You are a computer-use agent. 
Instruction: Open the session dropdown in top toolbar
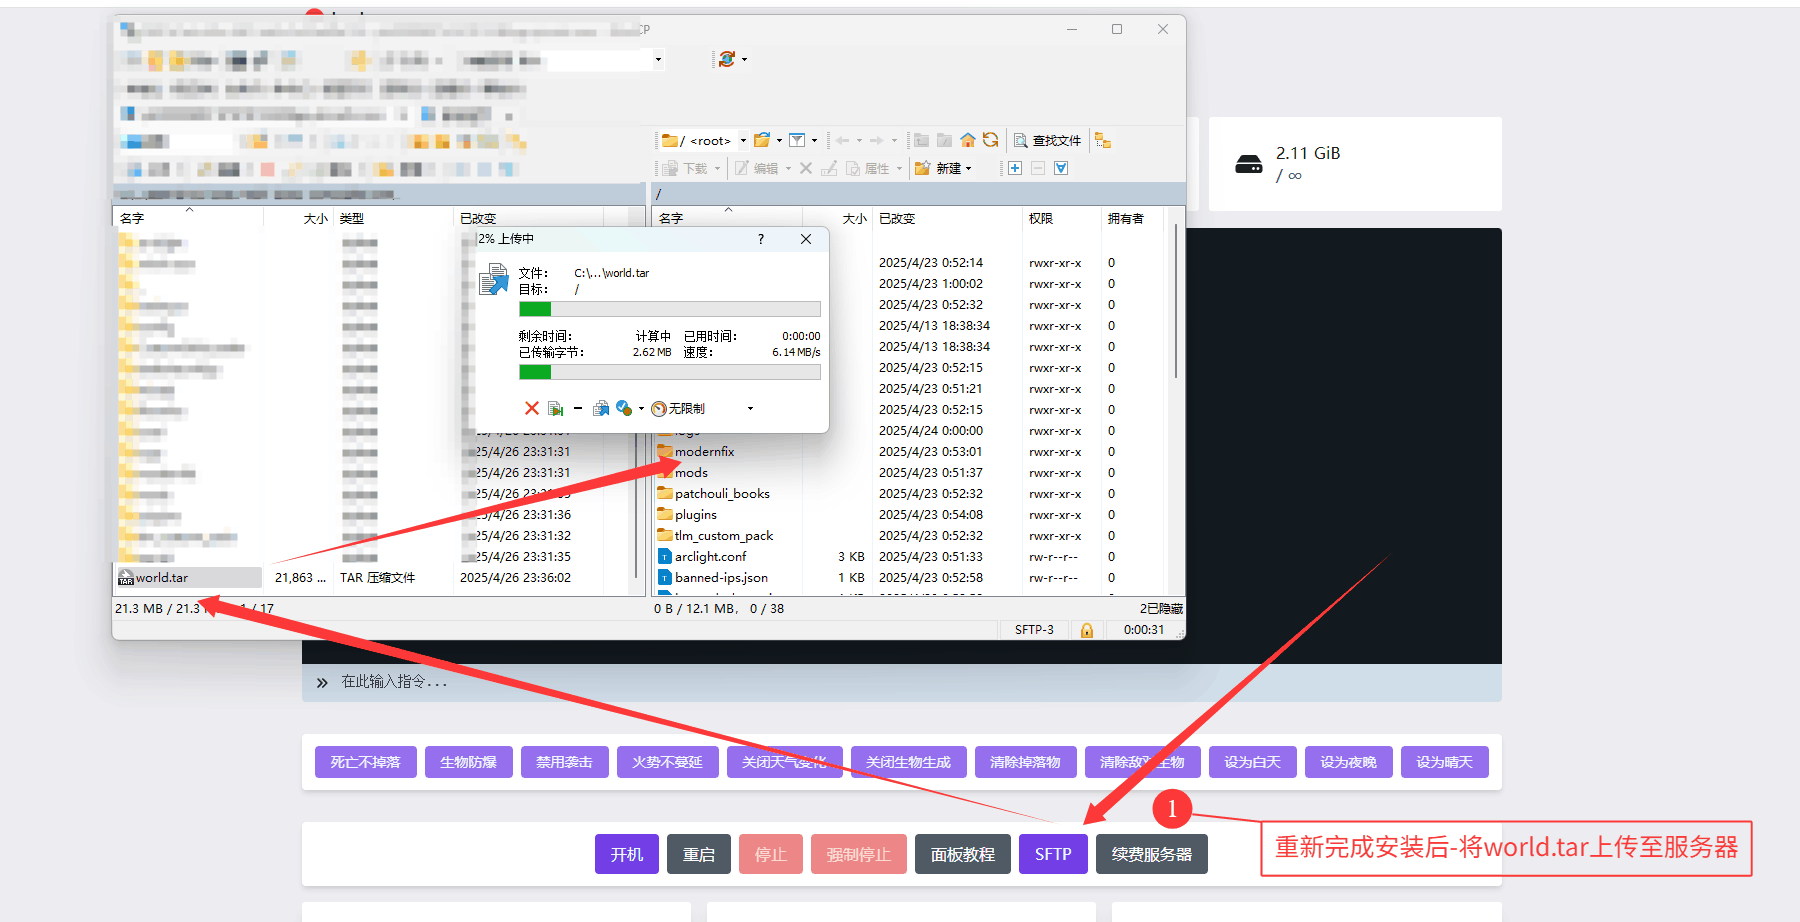coord(658,59)
